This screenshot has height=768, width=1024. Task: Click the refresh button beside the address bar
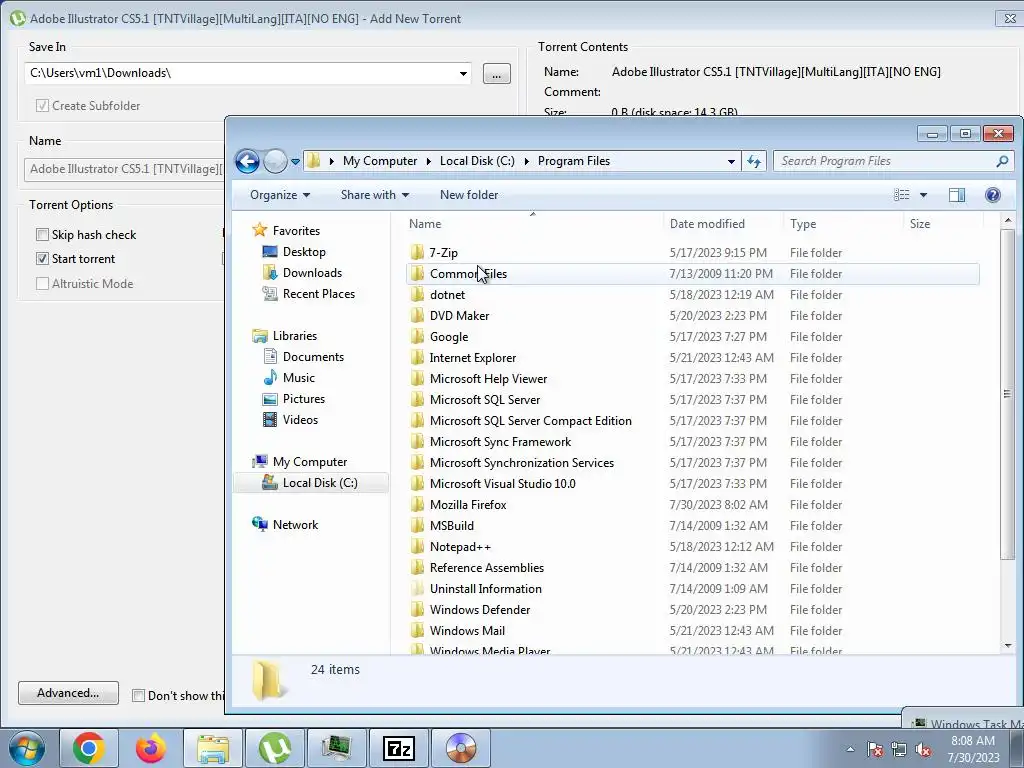754,161
